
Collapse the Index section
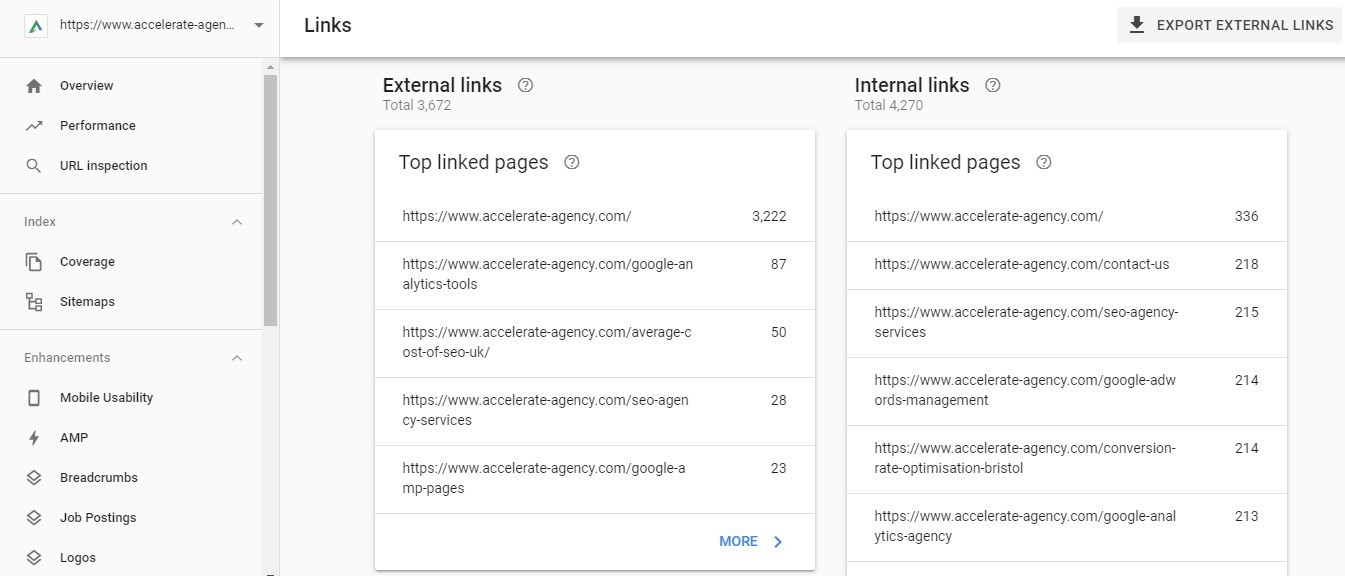236,221
